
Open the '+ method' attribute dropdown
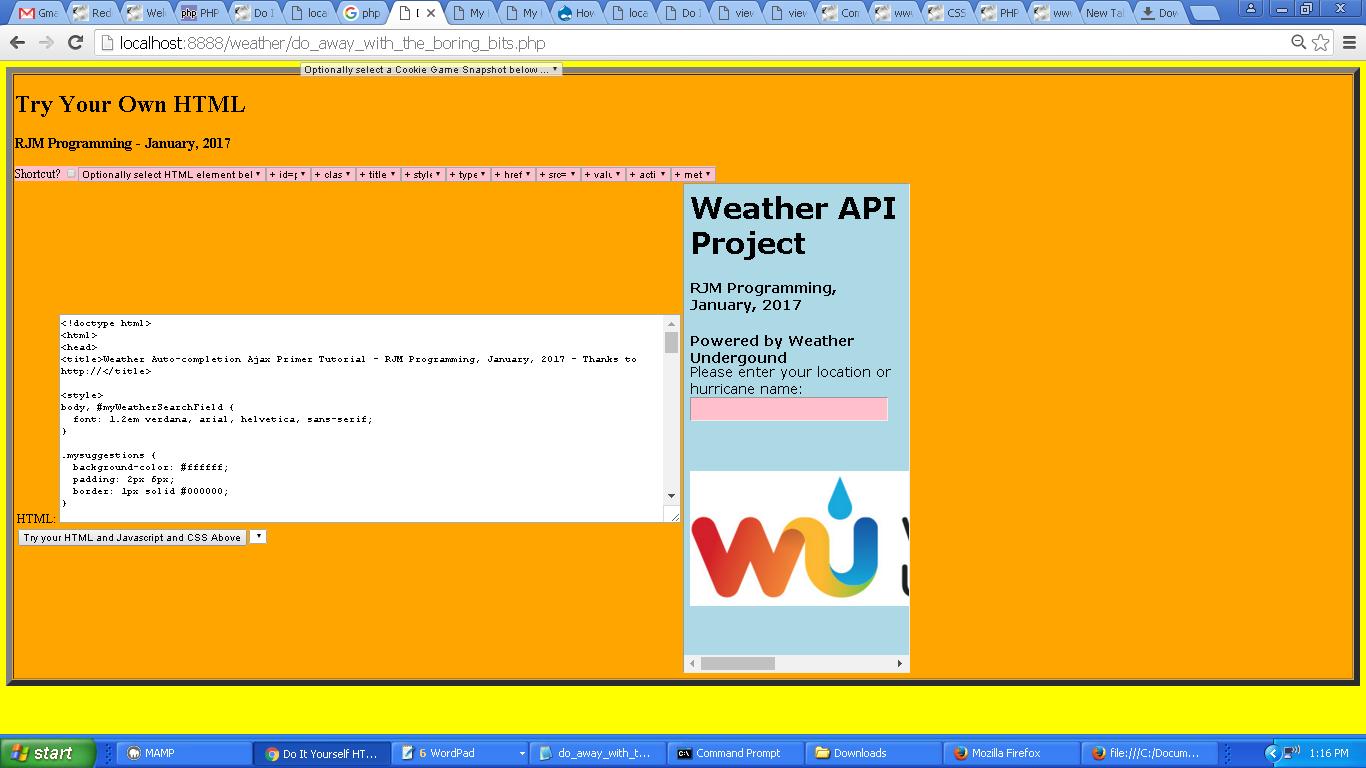(693, 174)
